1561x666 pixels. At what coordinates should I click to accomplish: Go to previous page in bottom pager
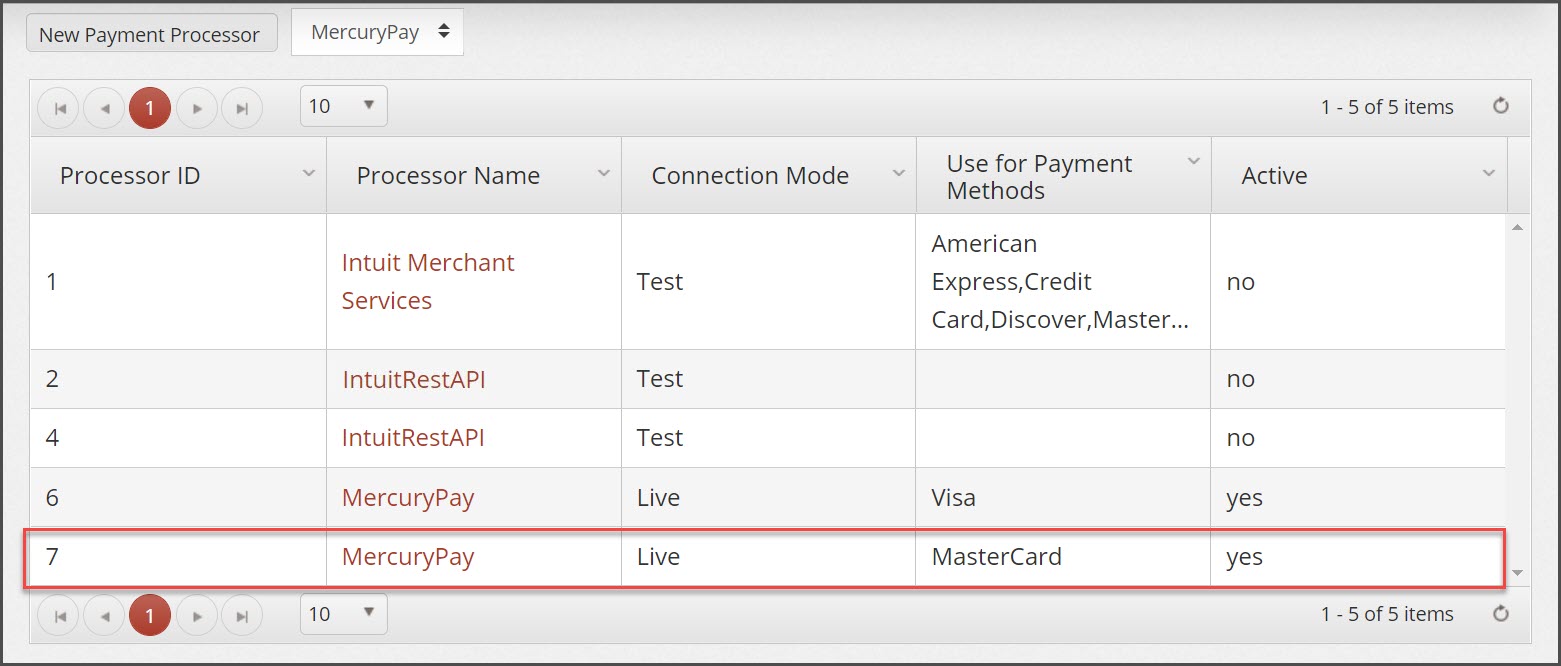tap(104, 616)
